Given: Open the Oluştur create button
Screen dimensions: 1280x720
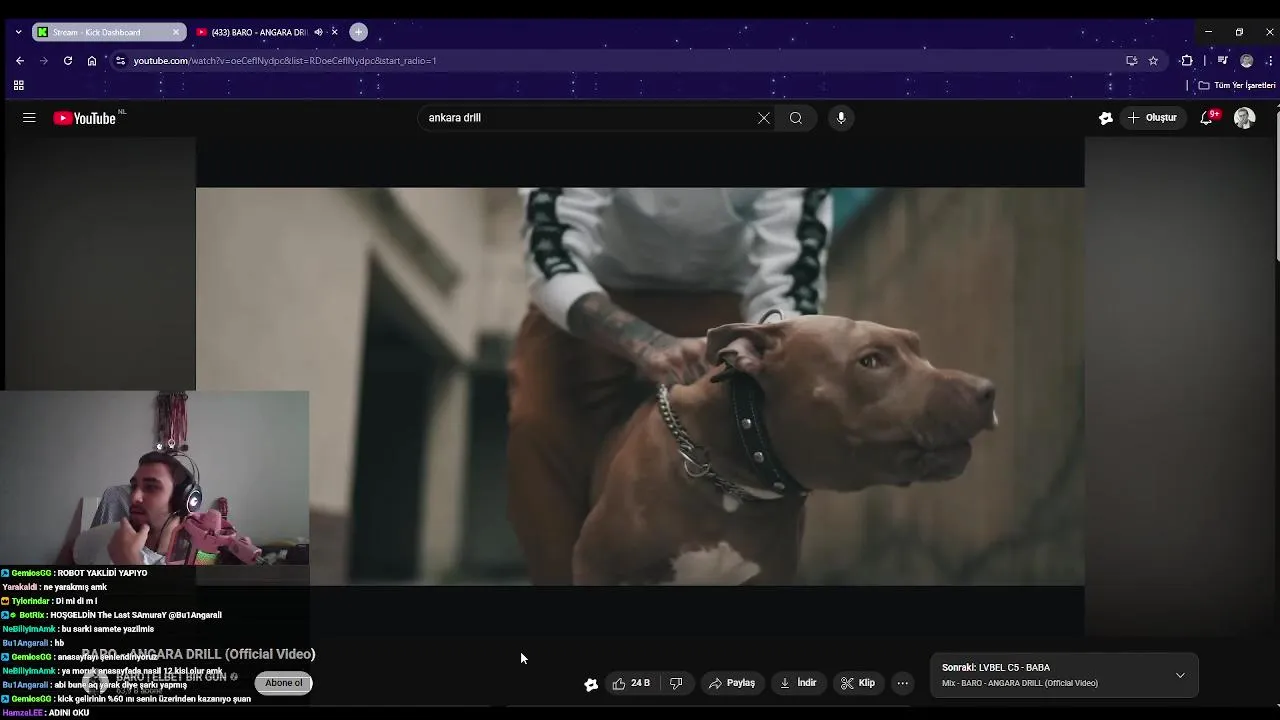Looking at the screenshot, I should tap(1152, 118).
